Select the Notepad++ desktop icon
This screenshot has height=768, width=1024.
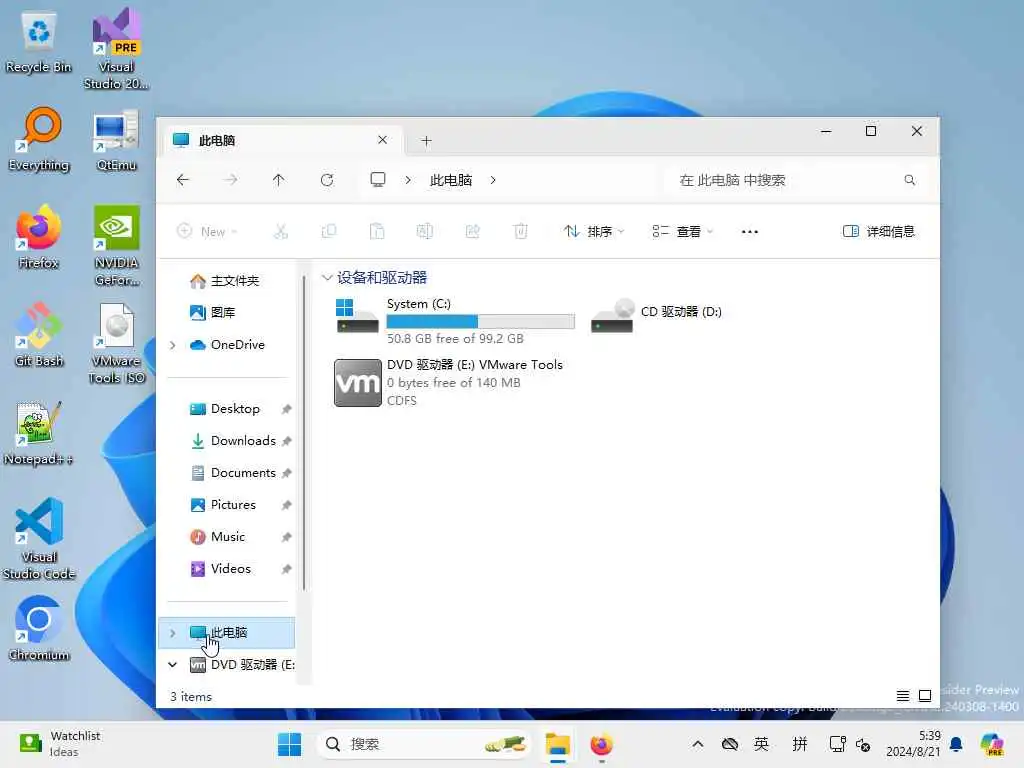coord(39,433)
